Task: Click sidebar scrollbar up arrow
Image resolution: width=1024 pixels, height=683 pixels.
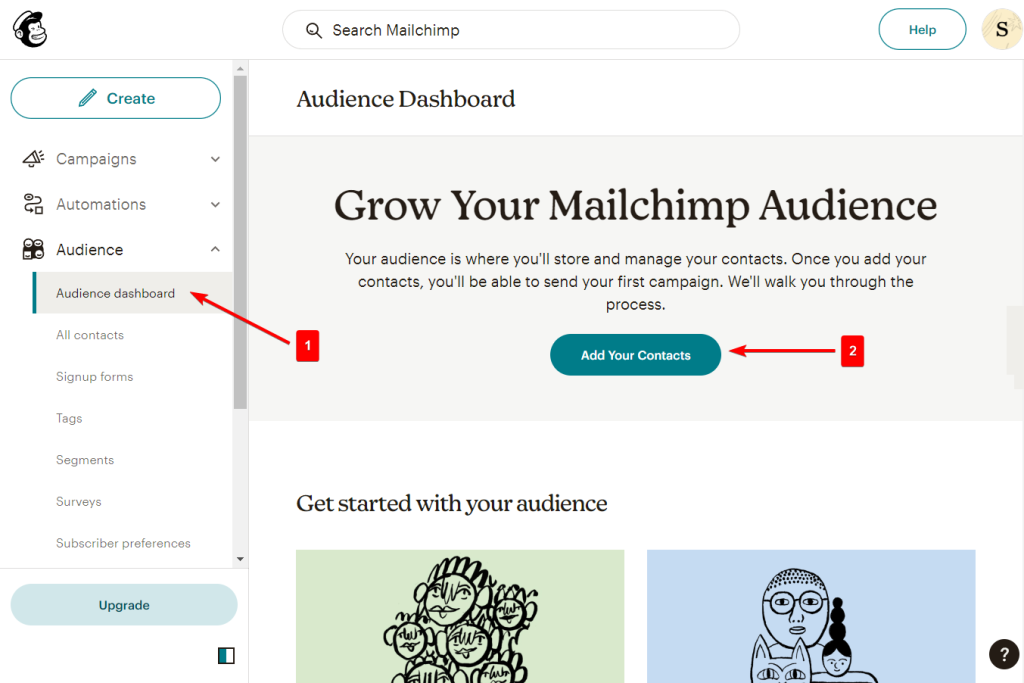Action: click(240, 69)
